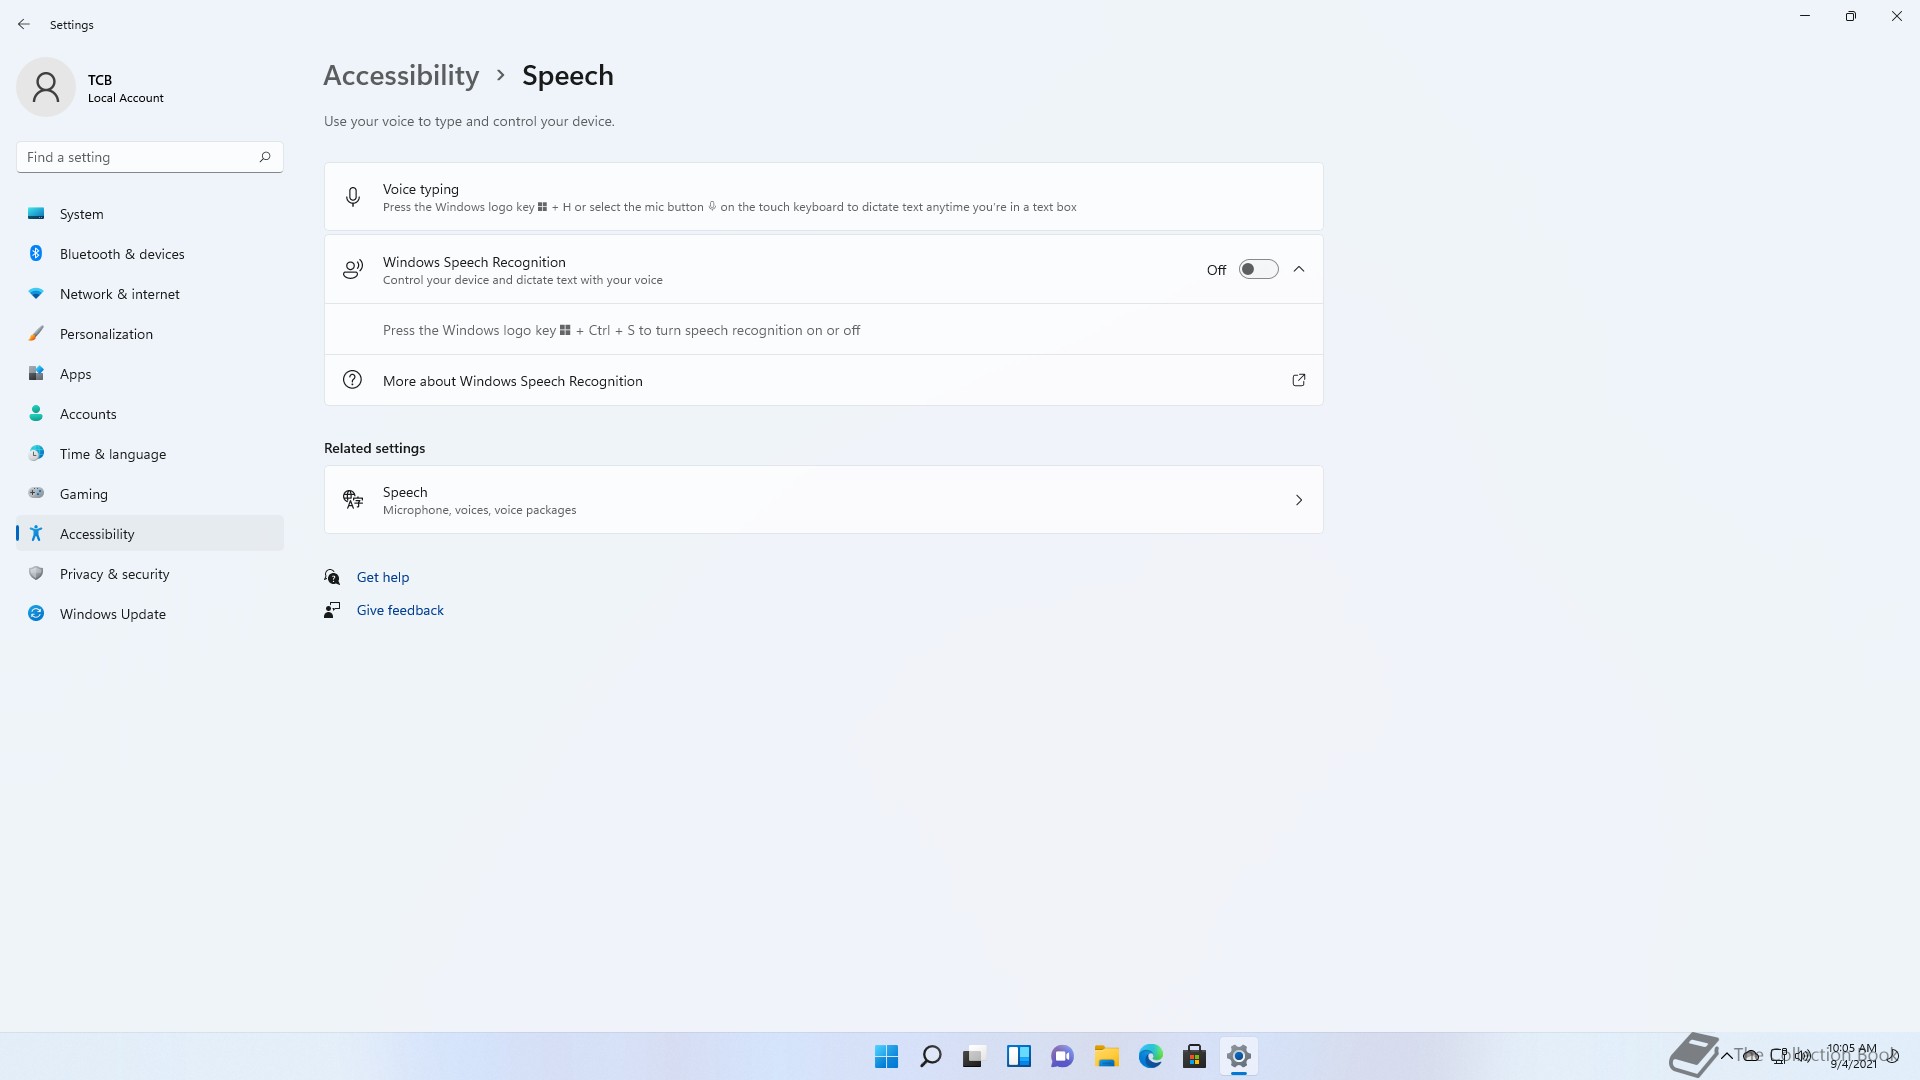Open the Voice typing row
This screenshot has width=1920, height=1080.
tap(823, 197)
